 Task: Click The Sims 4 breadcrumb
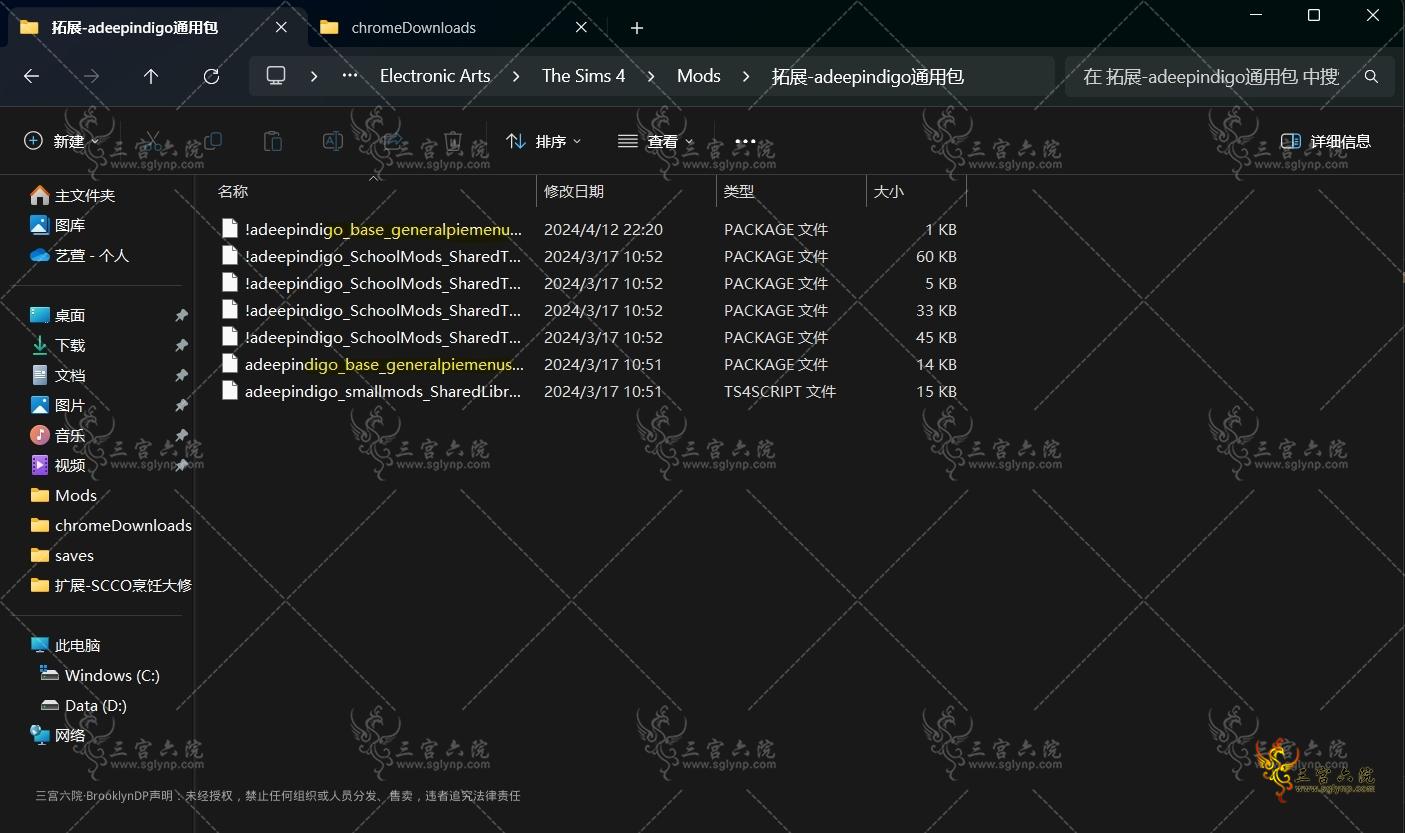point(583,76)
